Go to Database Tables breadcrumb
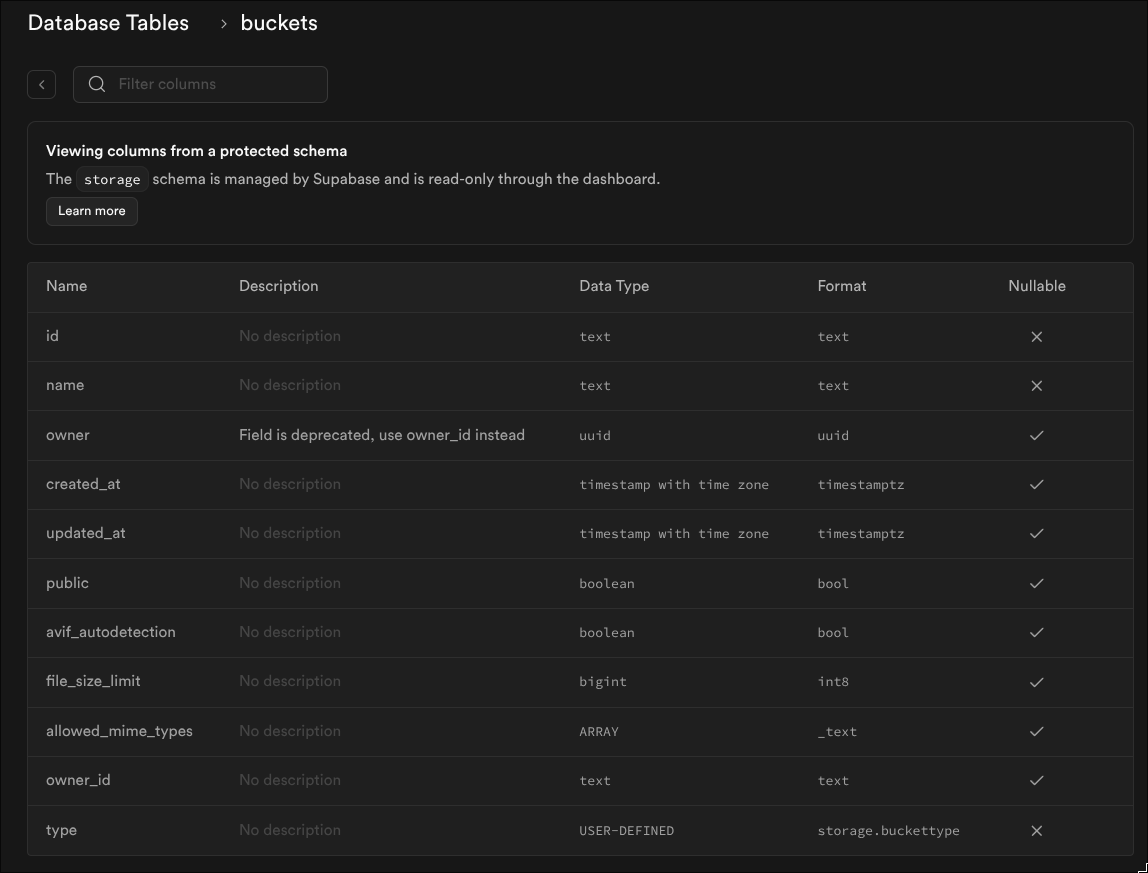The width and height of the screenshot is (1148, 873). click(108, 23)
